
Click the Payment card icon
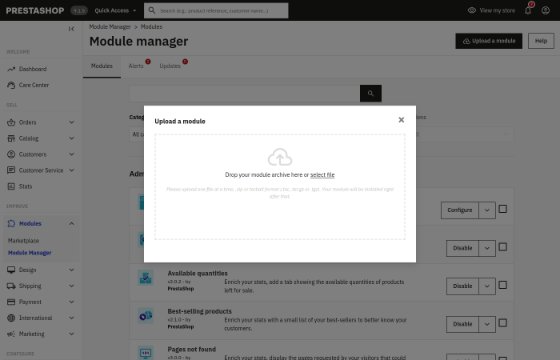(11, 302)
